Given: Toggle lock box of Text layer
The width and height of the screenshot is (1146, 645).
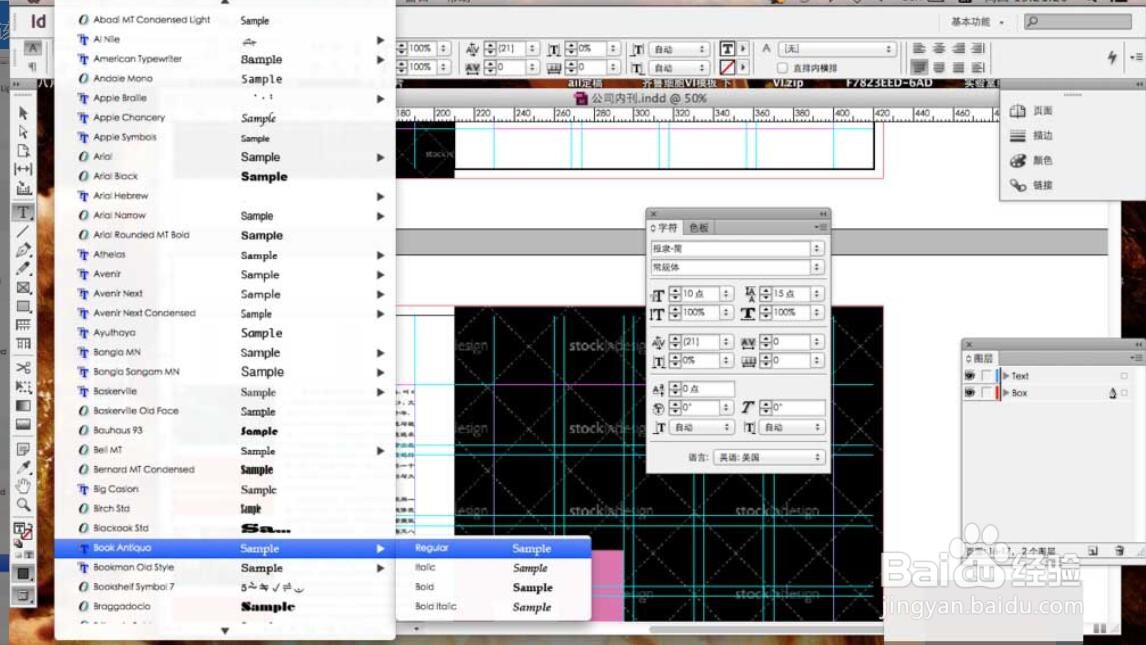Looking at the screenshot, I should pos(986,375).
